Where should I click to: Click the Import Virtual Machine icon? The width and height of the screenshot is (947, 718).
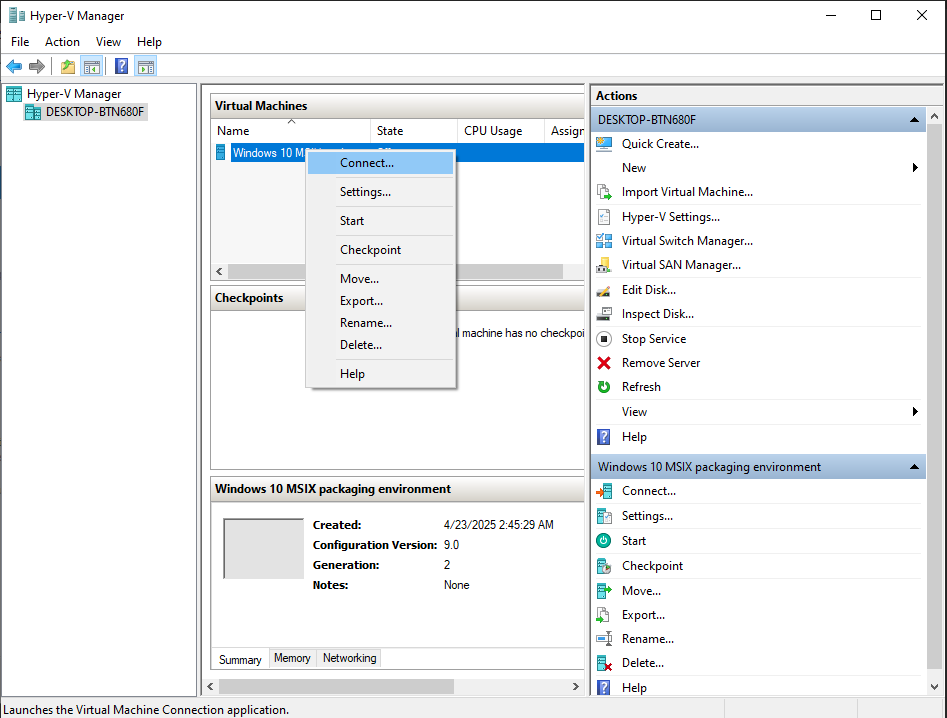coord(604,192)
